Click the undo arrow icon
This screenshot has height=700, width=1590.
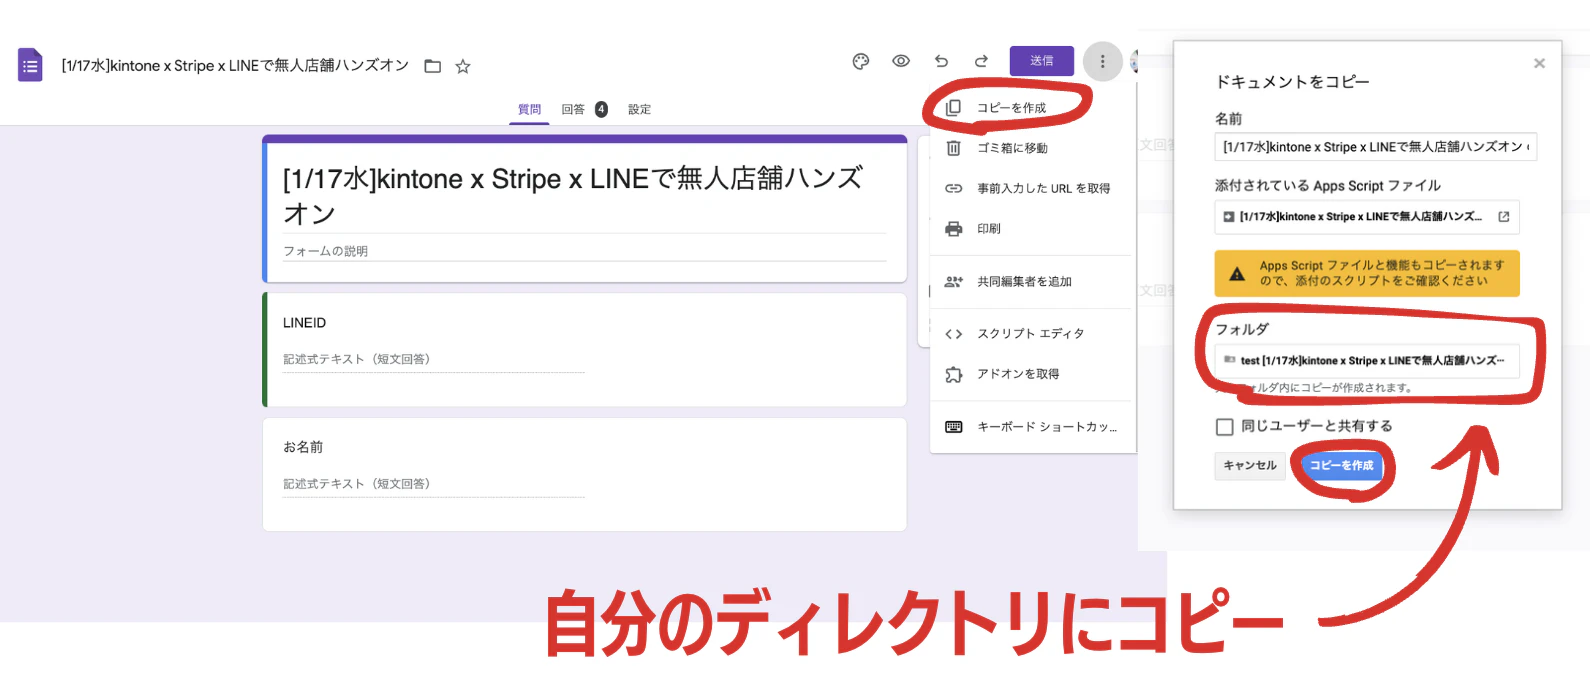coord(941,61)
